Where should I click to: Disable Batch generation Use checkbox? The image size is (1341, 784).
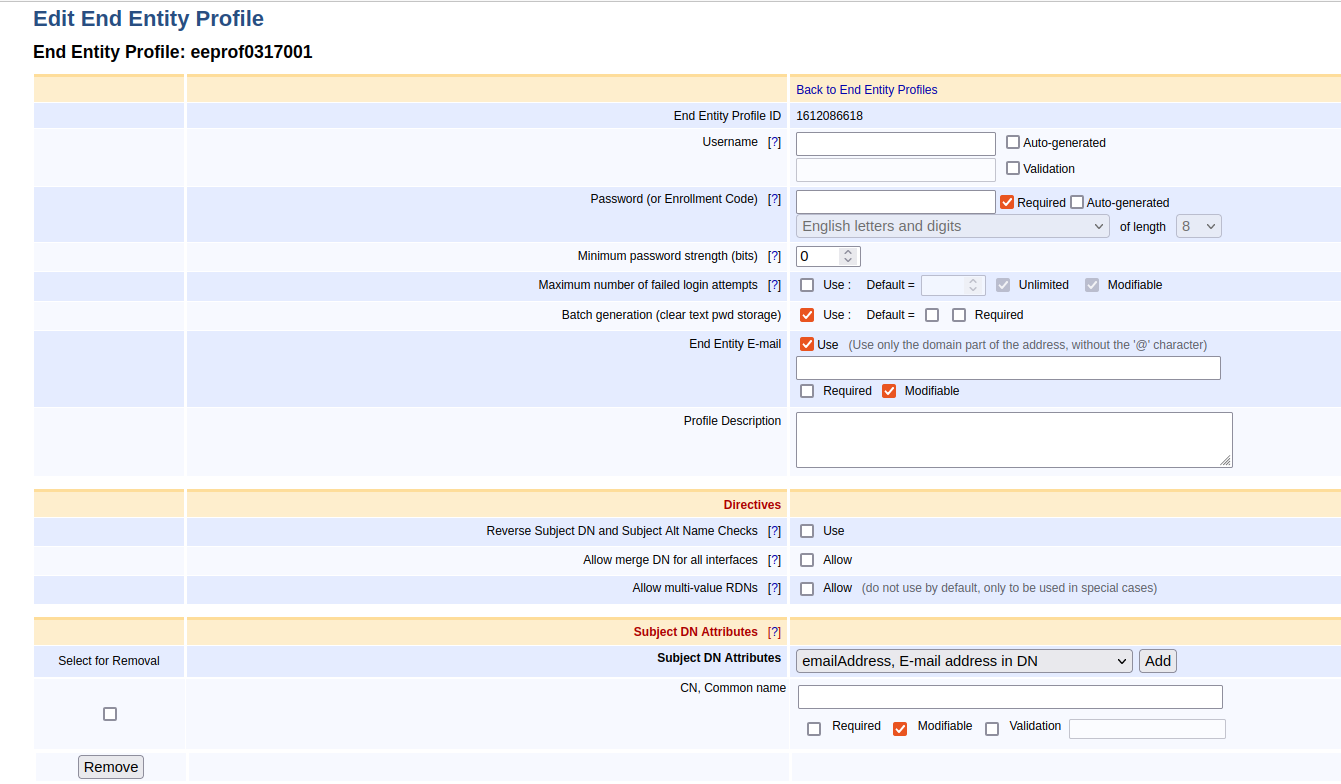[x=807, y=315]
